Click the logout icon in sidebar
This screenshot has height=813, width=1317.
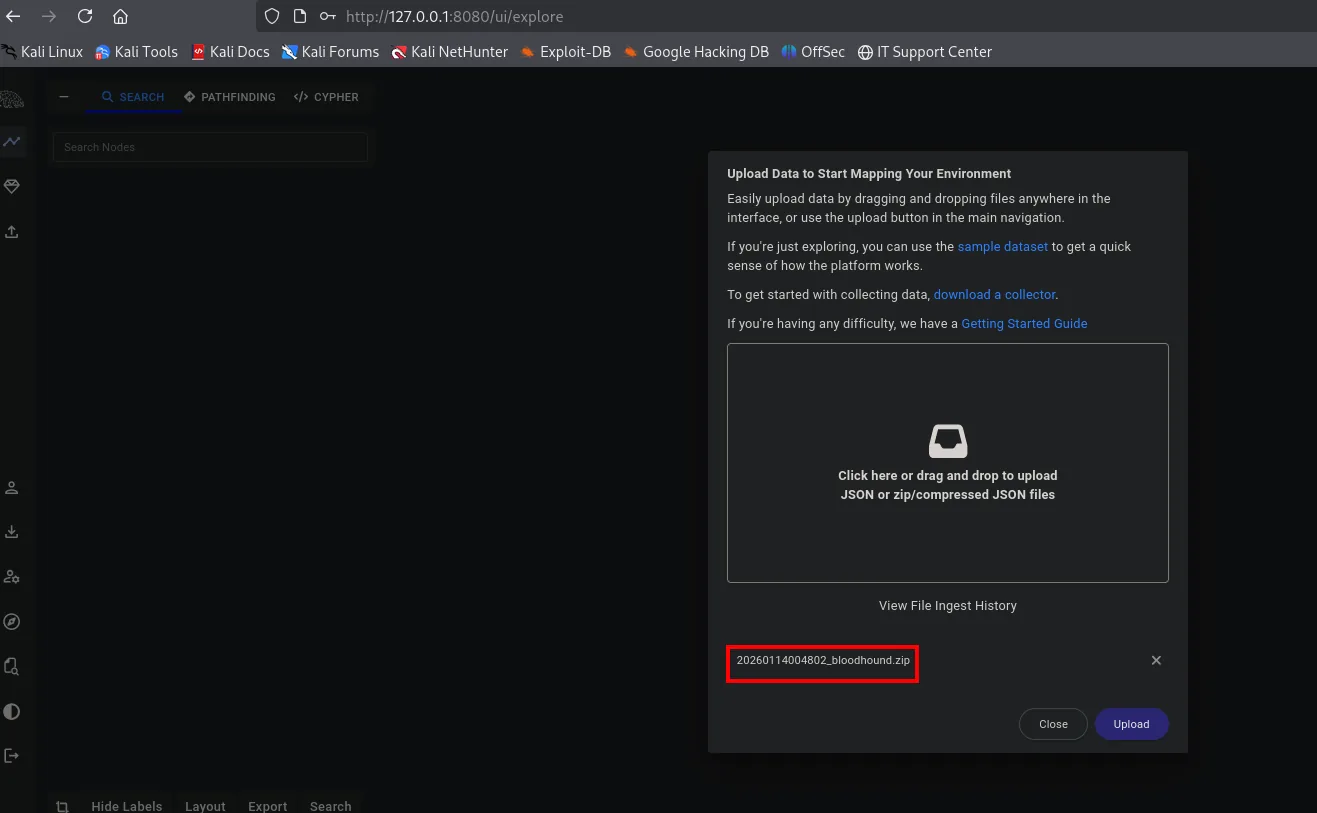pyautogui.click(x=12, y=756)
